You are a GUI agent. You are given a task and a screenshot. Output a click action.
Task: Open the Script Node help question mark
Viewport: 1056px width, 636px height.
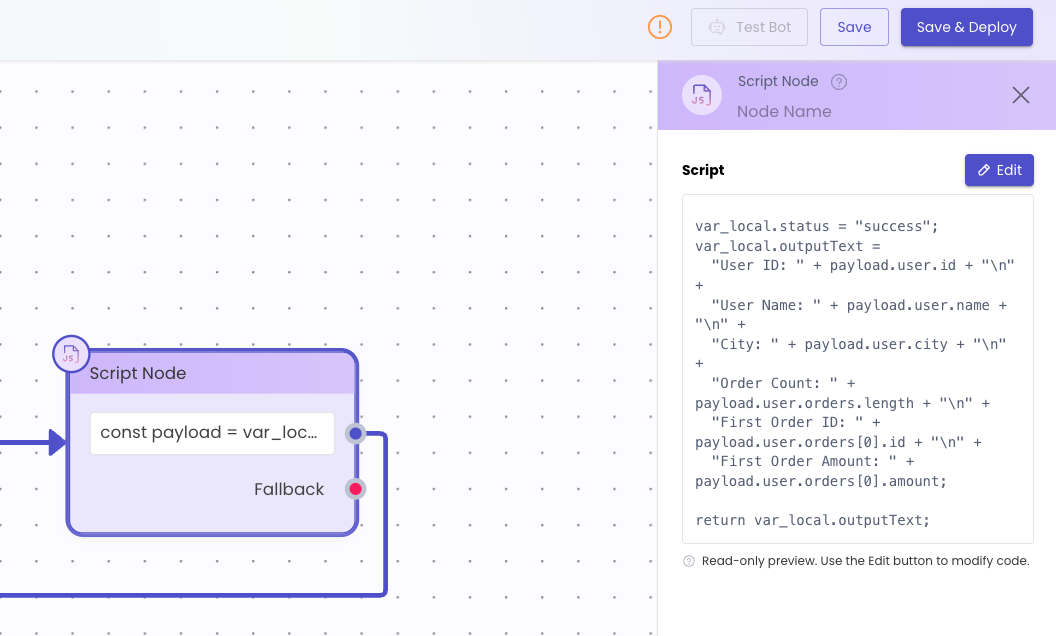click(x=838, y=82)
